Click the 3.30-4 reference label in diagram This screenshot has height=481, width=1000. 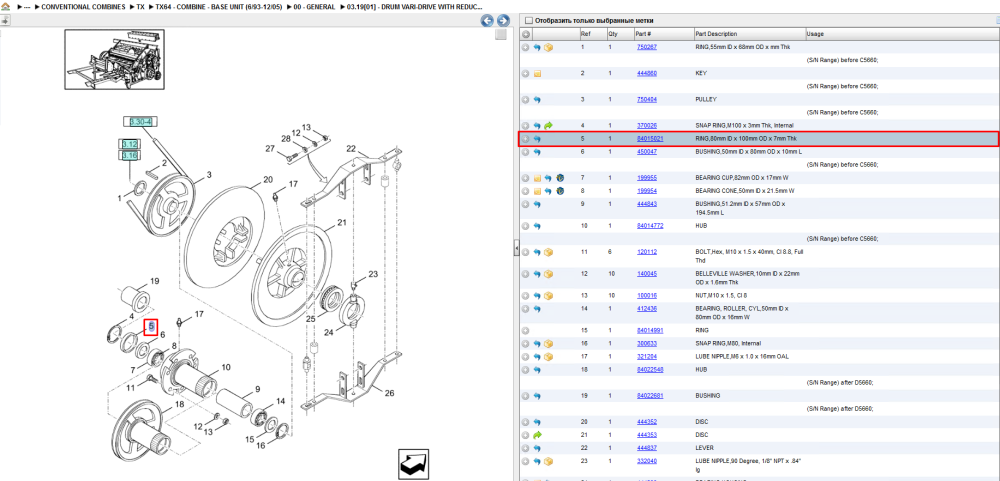click(x=140, y=121)
